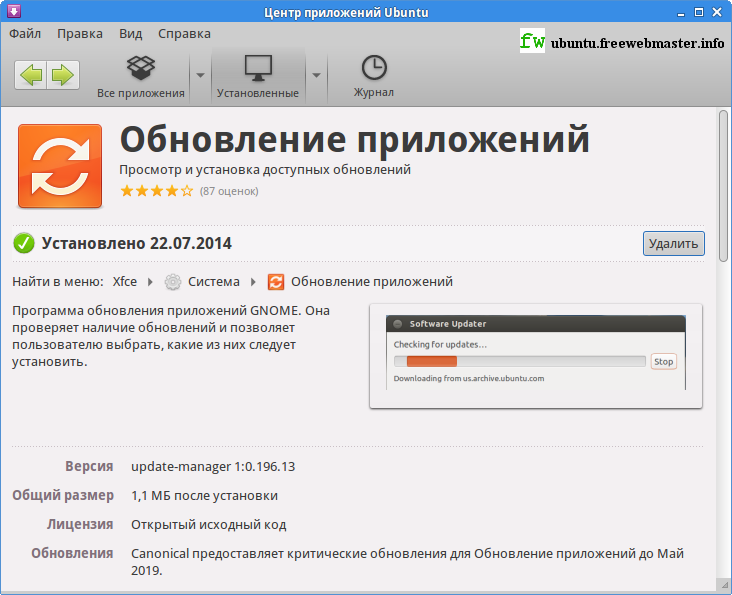This screenshot has height=595, width=732.
Task: Click the large orange Update Manager app icon
Action: click(x=60, y=166)
